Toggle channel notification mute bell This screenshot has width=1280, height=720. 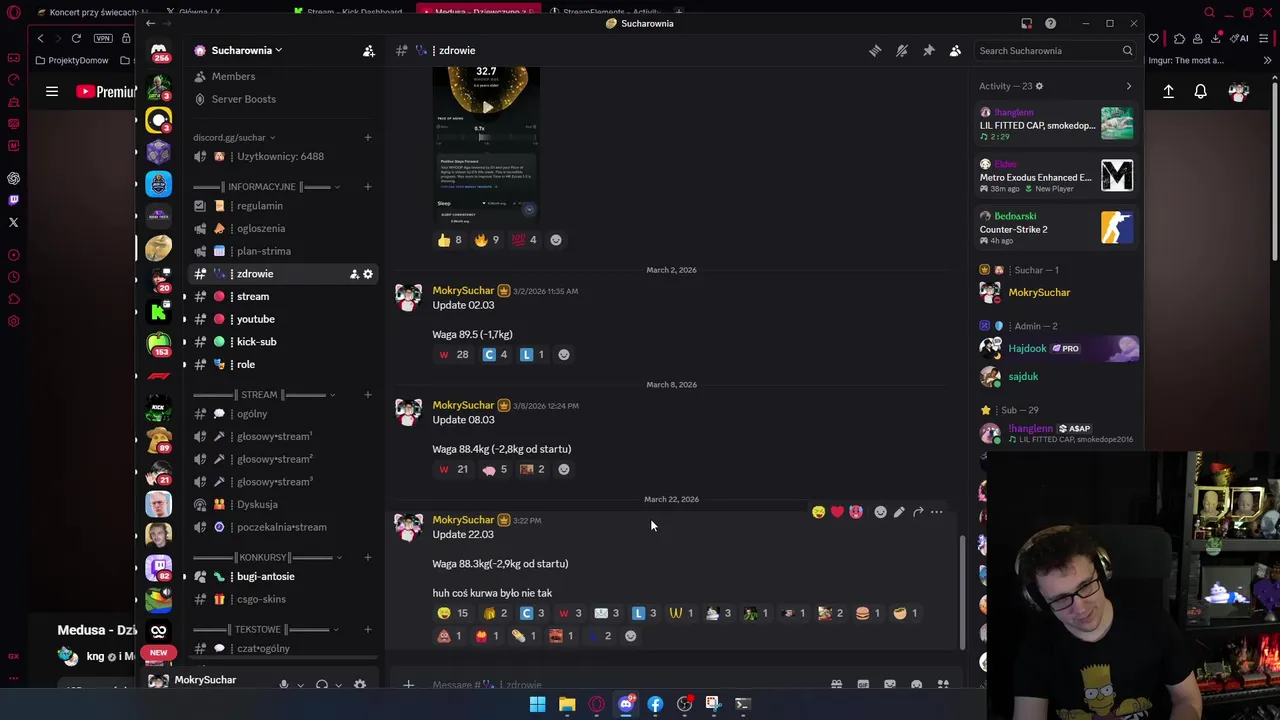pos(902,50)
